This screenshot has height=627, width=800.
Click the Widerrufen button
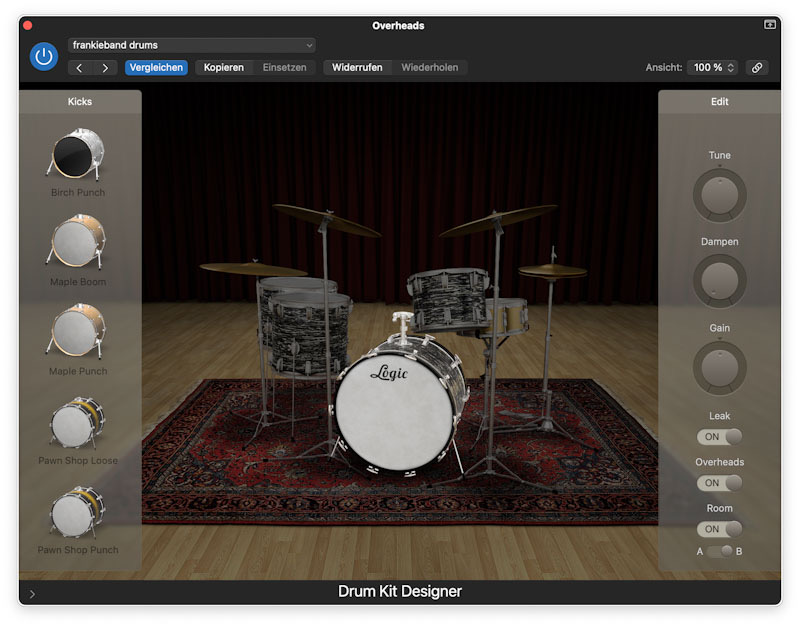tap(357, 67)
